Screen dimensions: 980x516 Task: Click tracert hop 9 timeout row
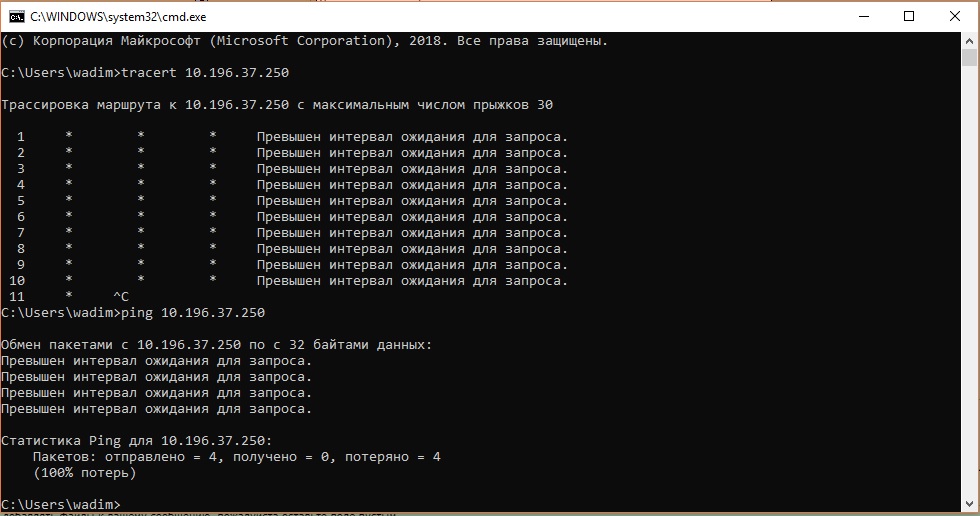point(292,265)
